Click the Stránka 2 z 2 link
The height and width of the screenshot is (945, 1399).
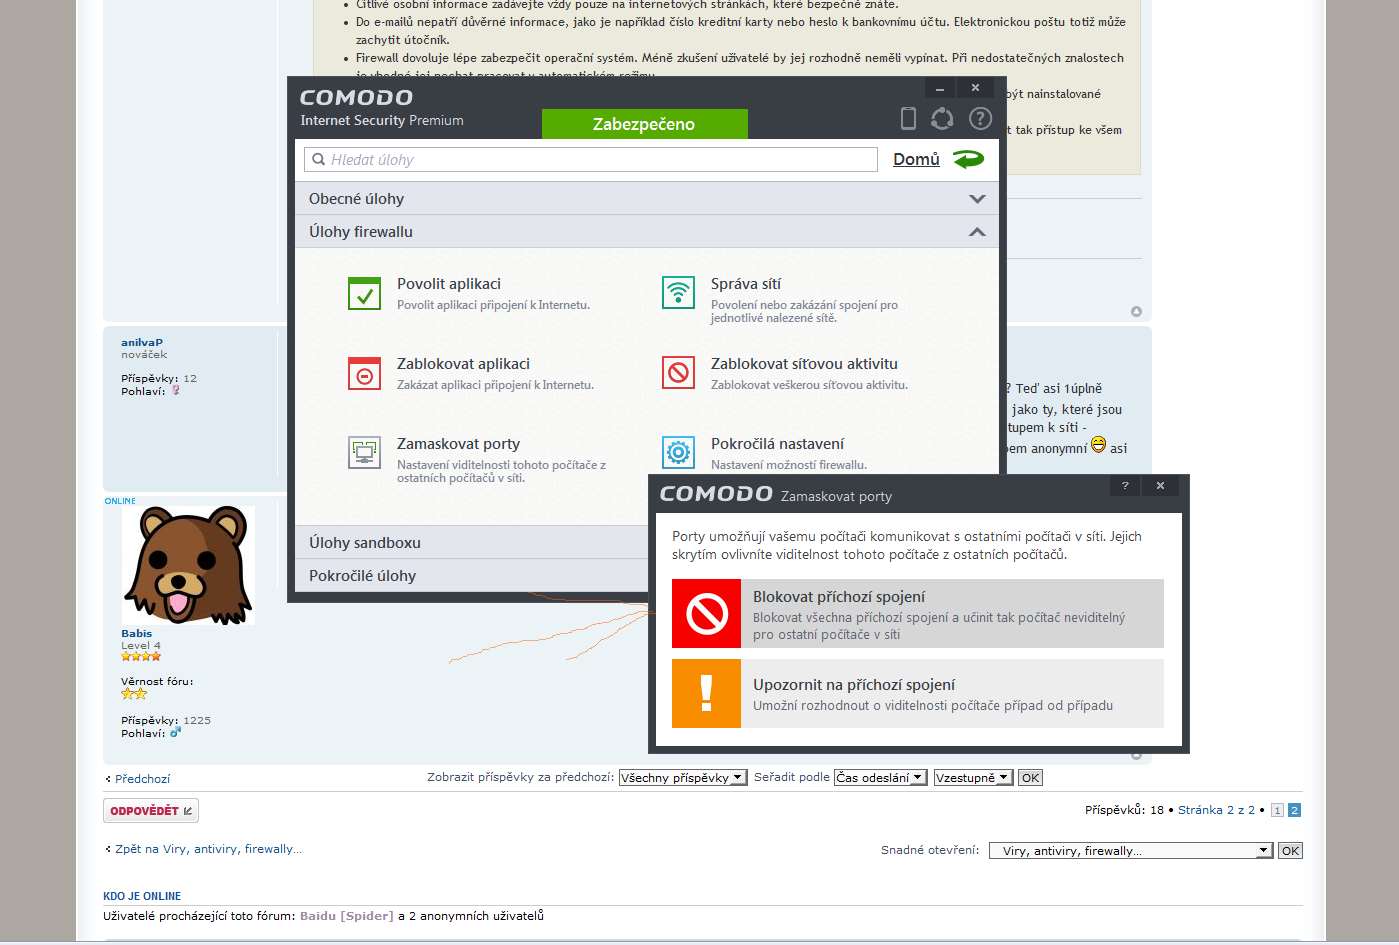point(1216,810)
